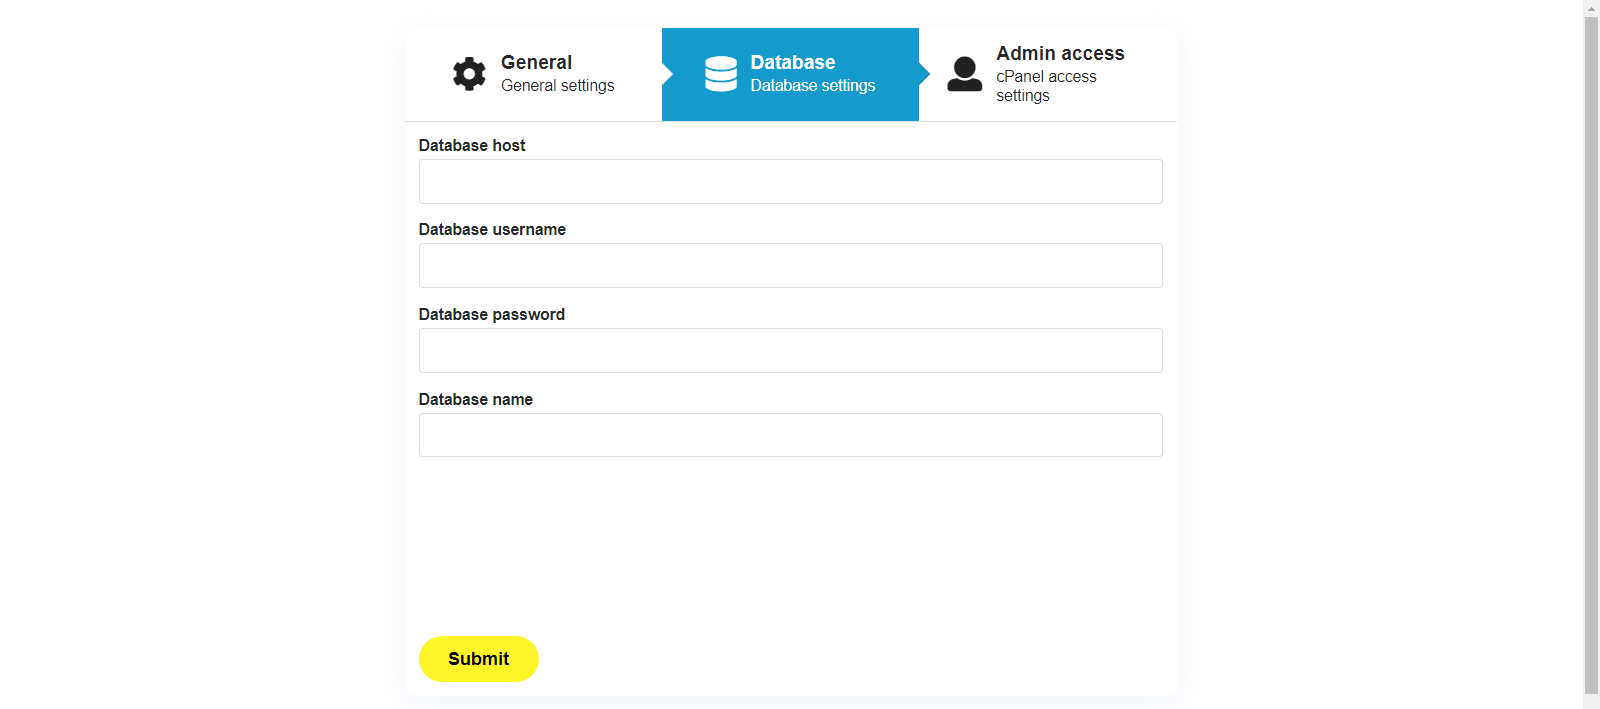This screenshot has width=1600, height=709.
Task: Click the Admin access user icon
Action: pyautogui.click(x=964, y=74)
